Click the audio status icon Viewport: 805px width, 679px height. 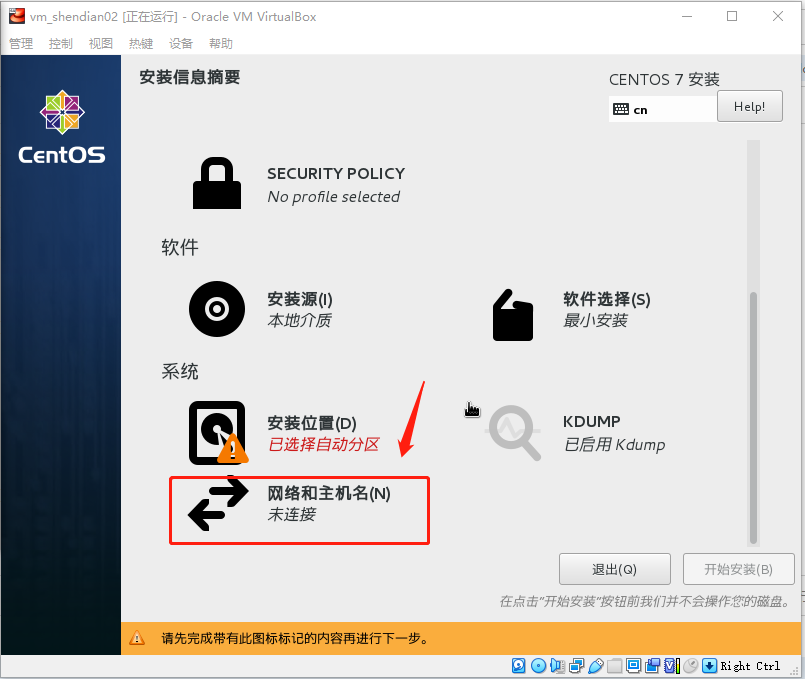[558, 666]
